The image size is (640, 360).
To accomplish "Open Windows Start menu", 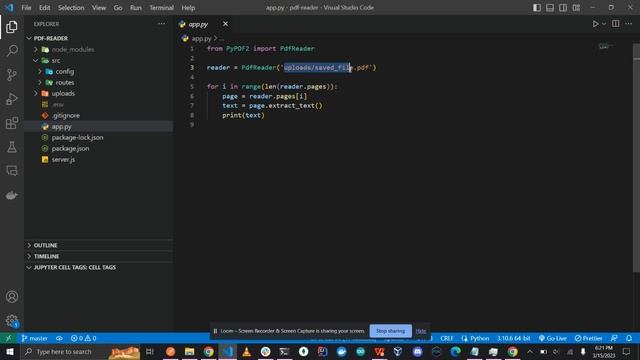I will tap(10, 352).
